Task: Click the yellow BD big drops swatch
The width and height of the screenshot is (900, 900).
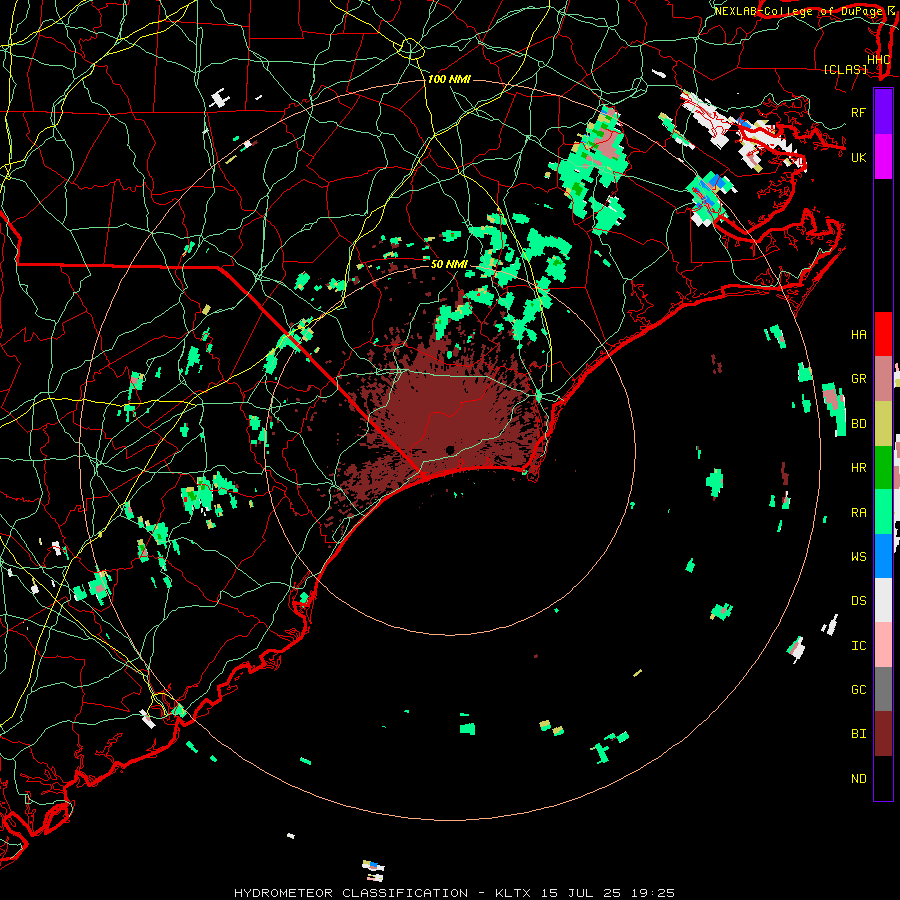Action: click(883, 423)
